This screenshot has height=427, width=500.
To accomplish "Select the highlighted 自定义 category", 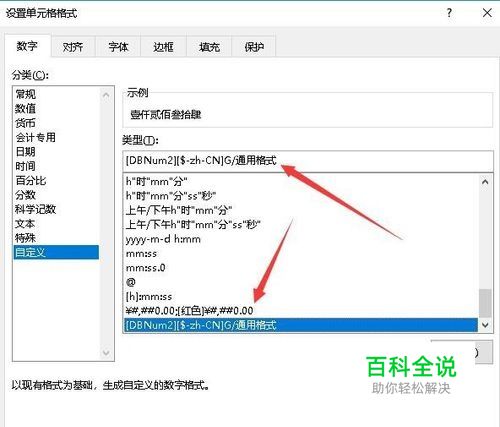I will point(56,252).
